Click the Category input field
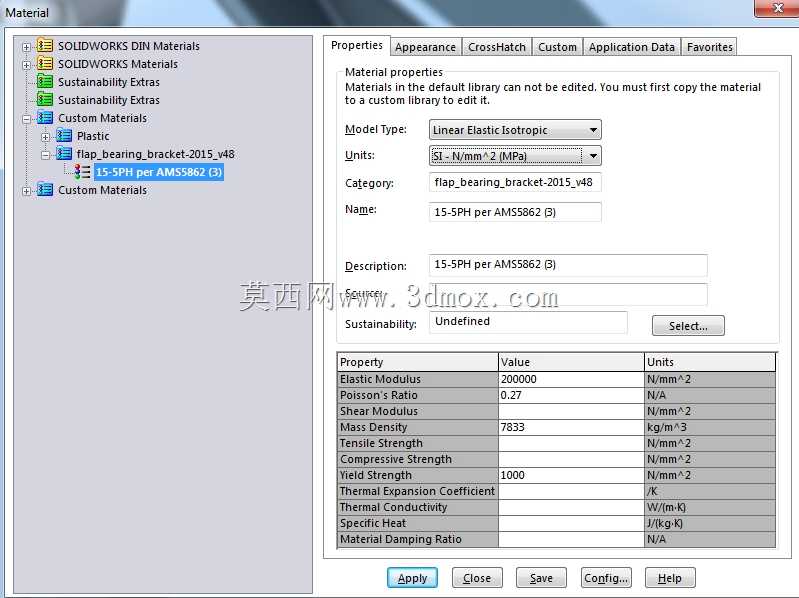The image size is (799, 598). [515, 182]
